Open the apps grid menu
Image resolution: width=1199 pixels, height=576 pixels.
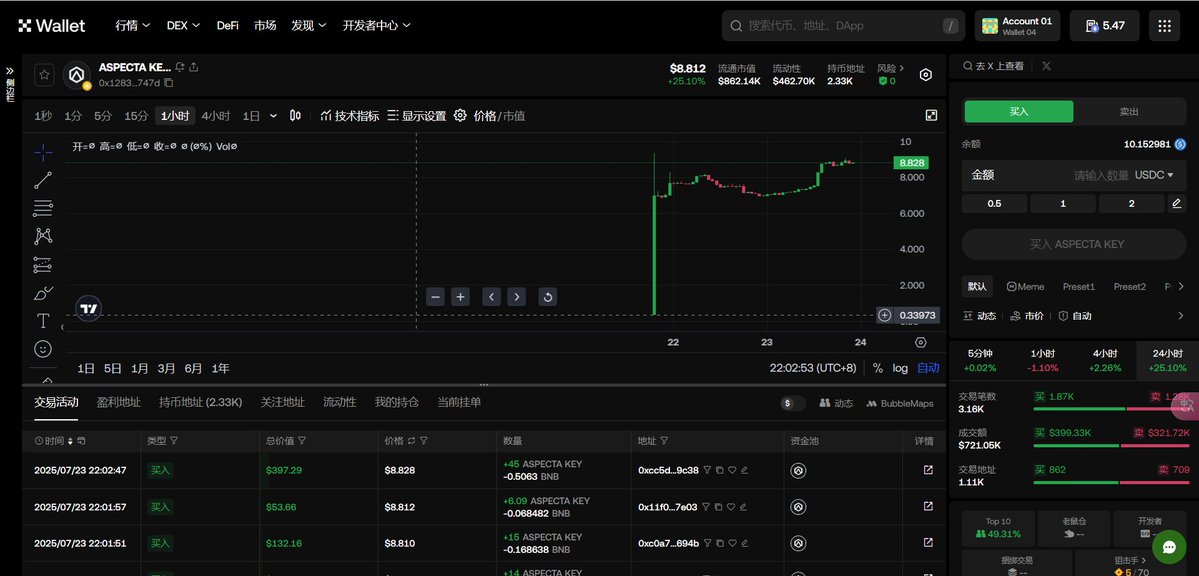point(1165,26)
